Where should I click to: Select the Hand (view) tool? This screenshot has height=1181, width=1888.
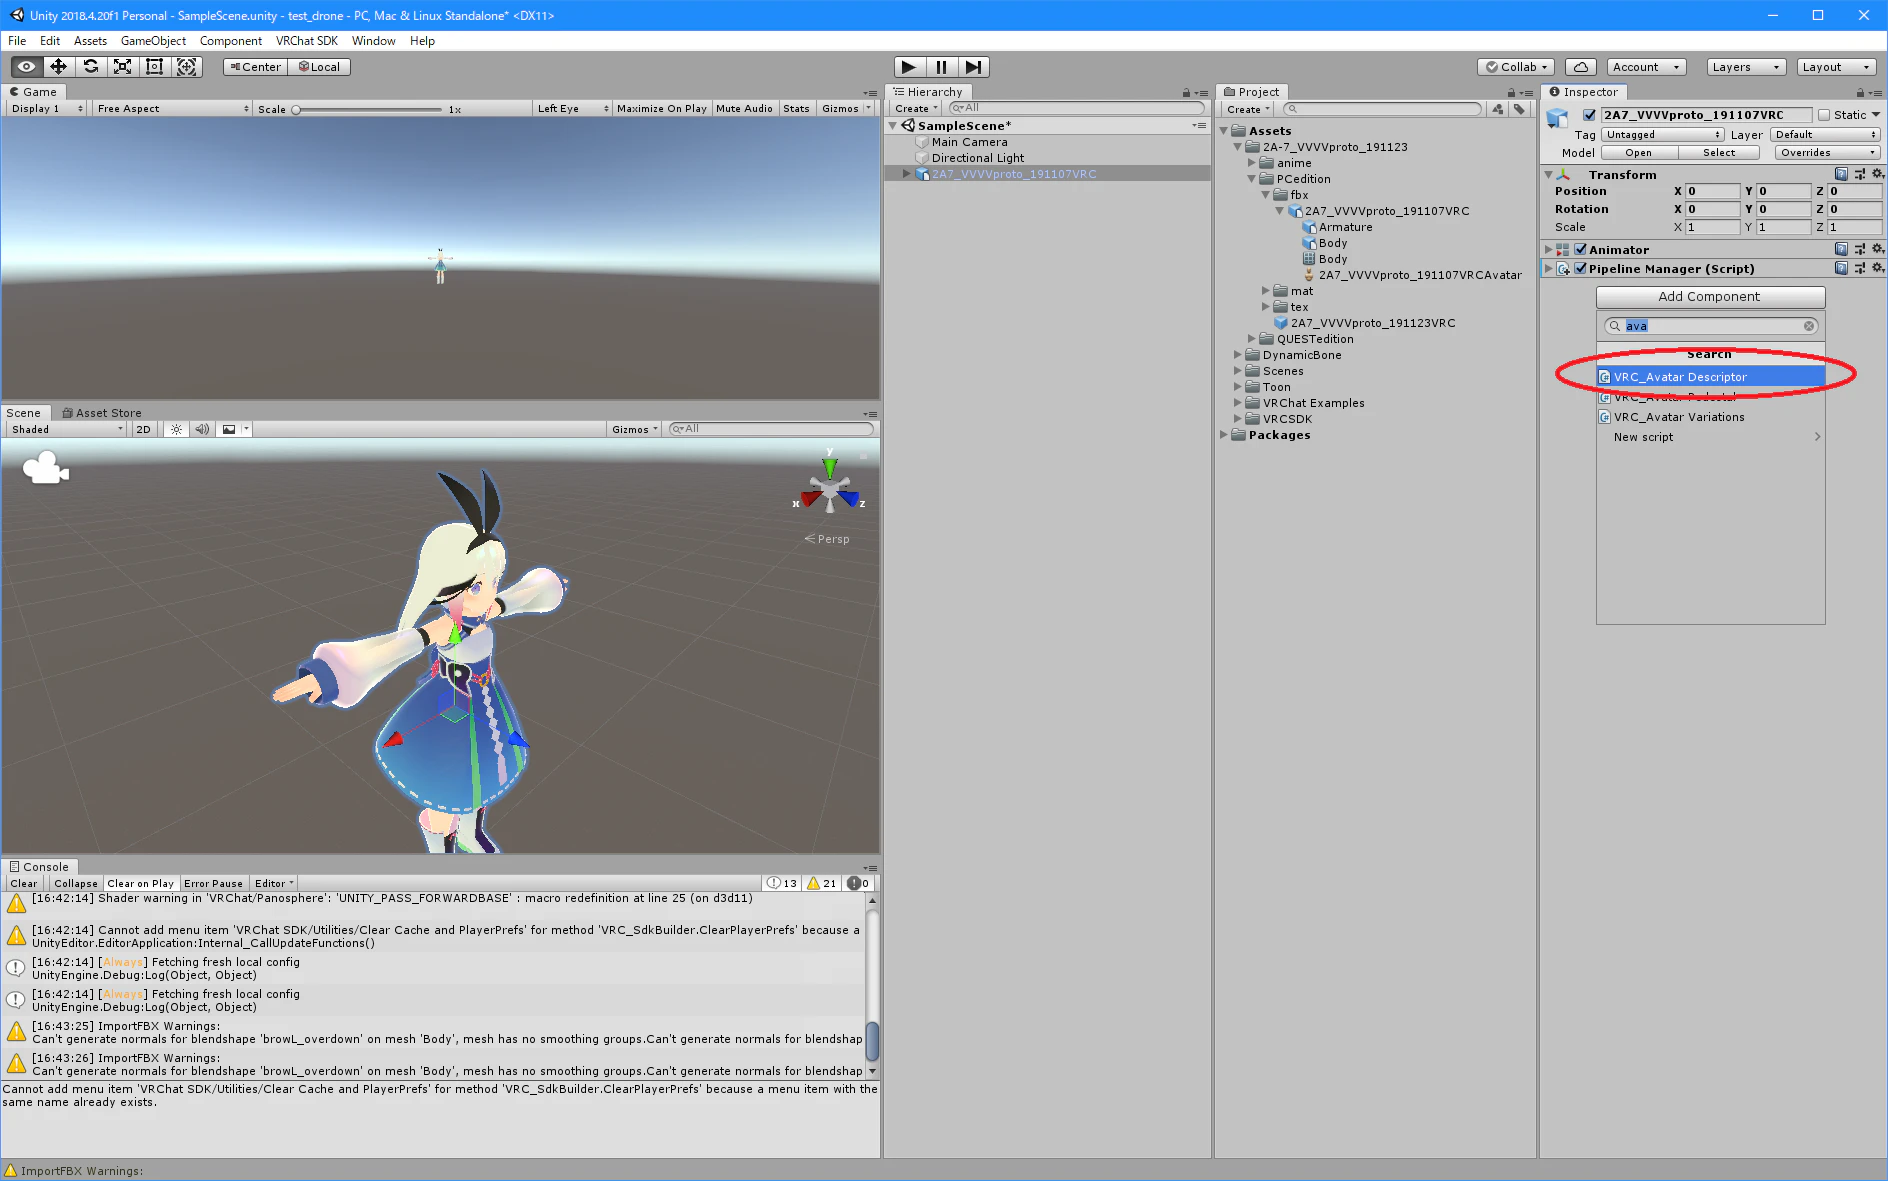click(x=27, y=67)
